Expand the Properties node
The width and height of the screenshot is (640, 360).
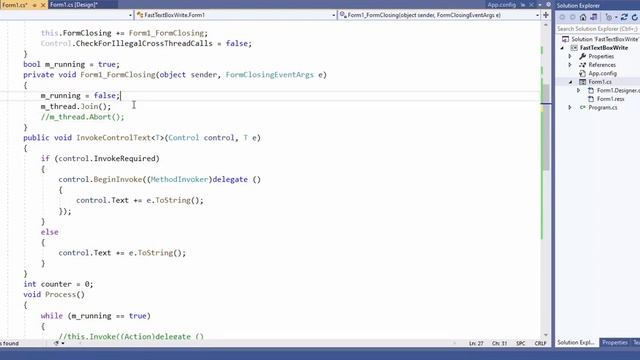571,56
